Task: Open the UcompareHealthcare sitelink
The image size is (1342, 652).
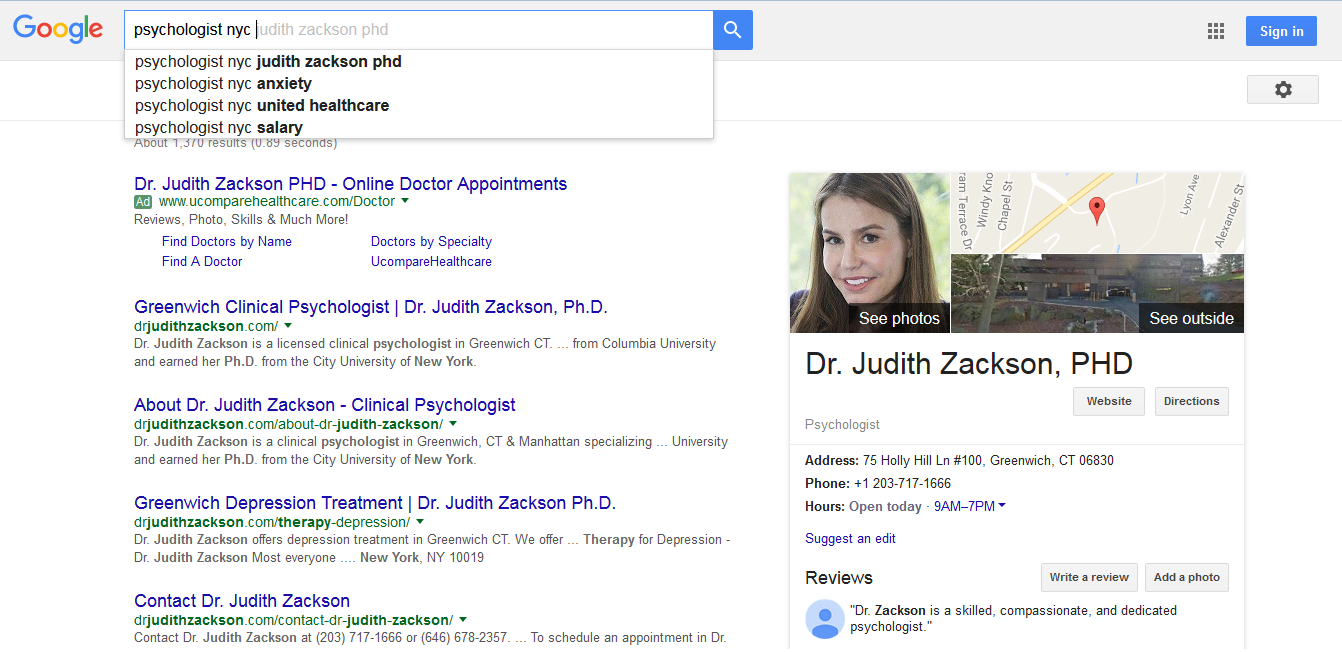Action: point(431,261)
